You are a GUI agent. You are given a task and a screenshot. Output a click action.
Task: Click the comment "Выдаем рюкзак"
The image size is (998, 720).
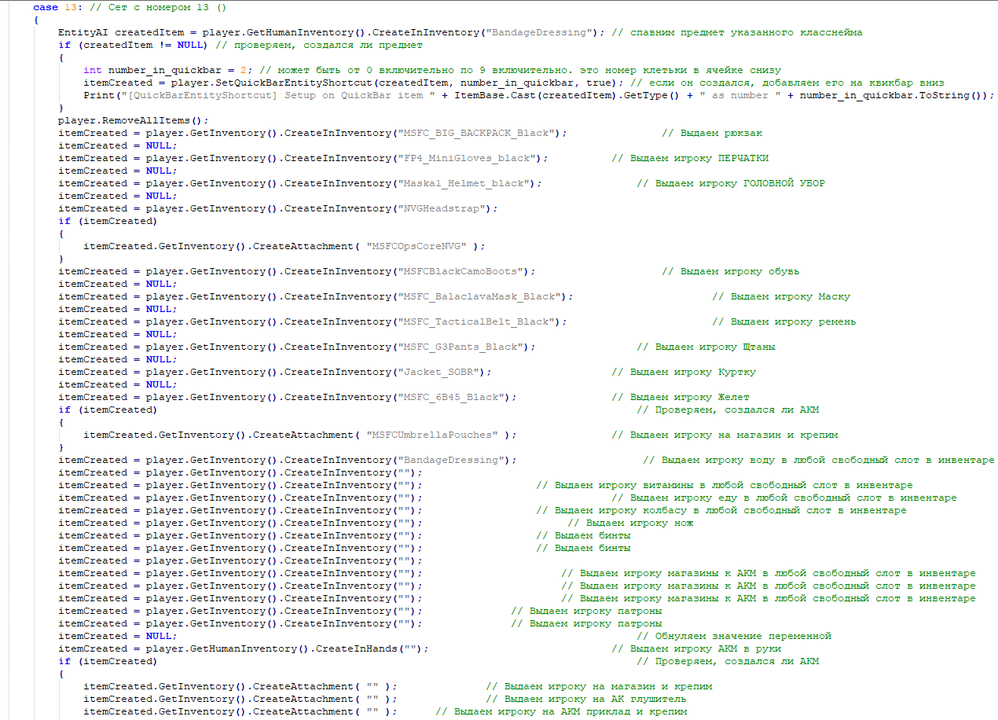[x=712, y=133]
